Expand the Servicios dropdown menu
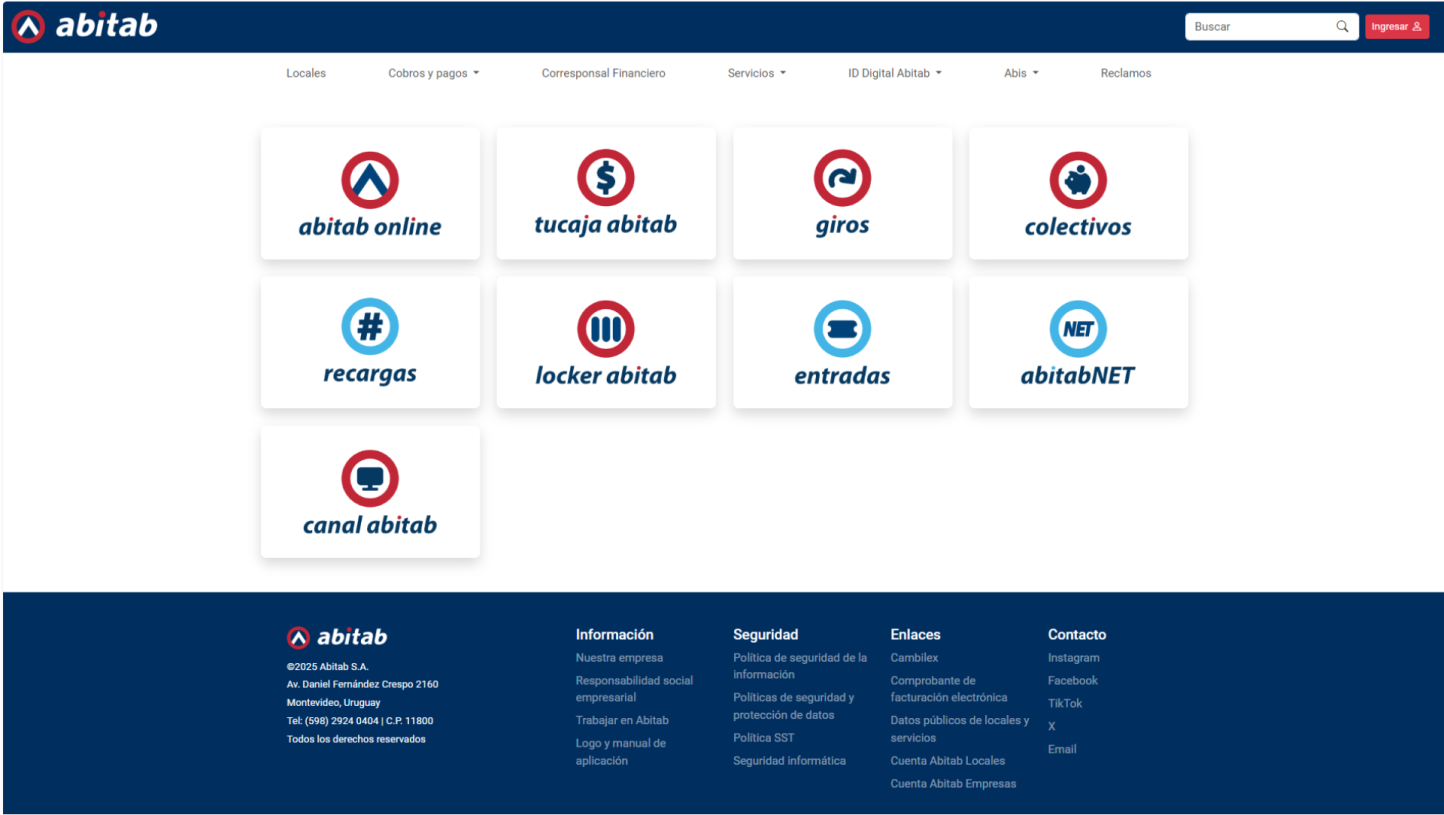The width and height of the screenshot is (1444, 815). click(x=756, y=73)
